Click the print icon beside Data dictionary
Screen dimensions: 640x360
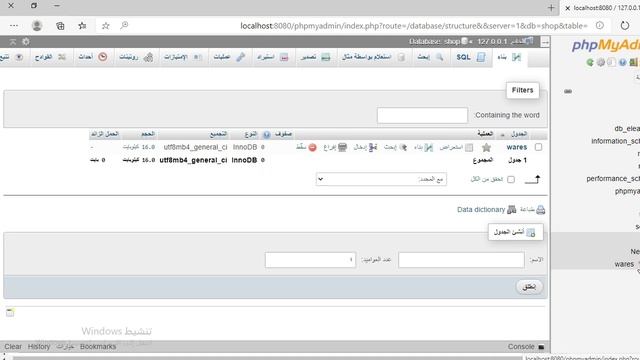tap(541, 210)
